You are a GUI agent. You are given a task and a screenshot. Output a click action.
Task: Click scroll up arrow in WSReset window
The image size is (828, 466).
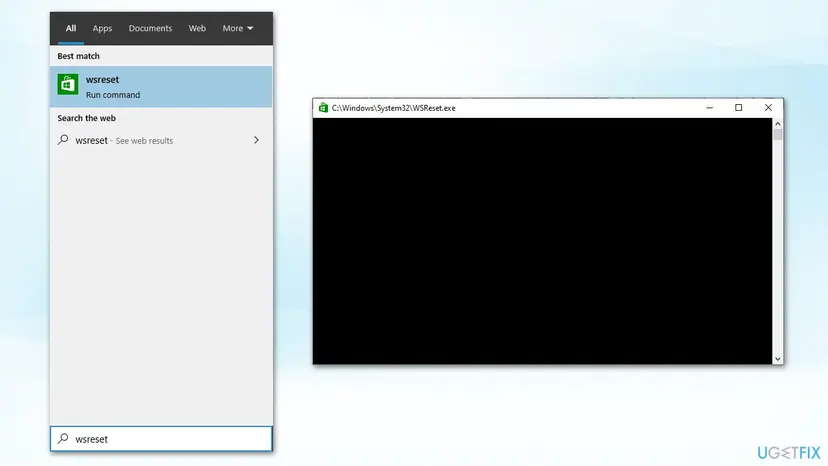pos(777,124)
